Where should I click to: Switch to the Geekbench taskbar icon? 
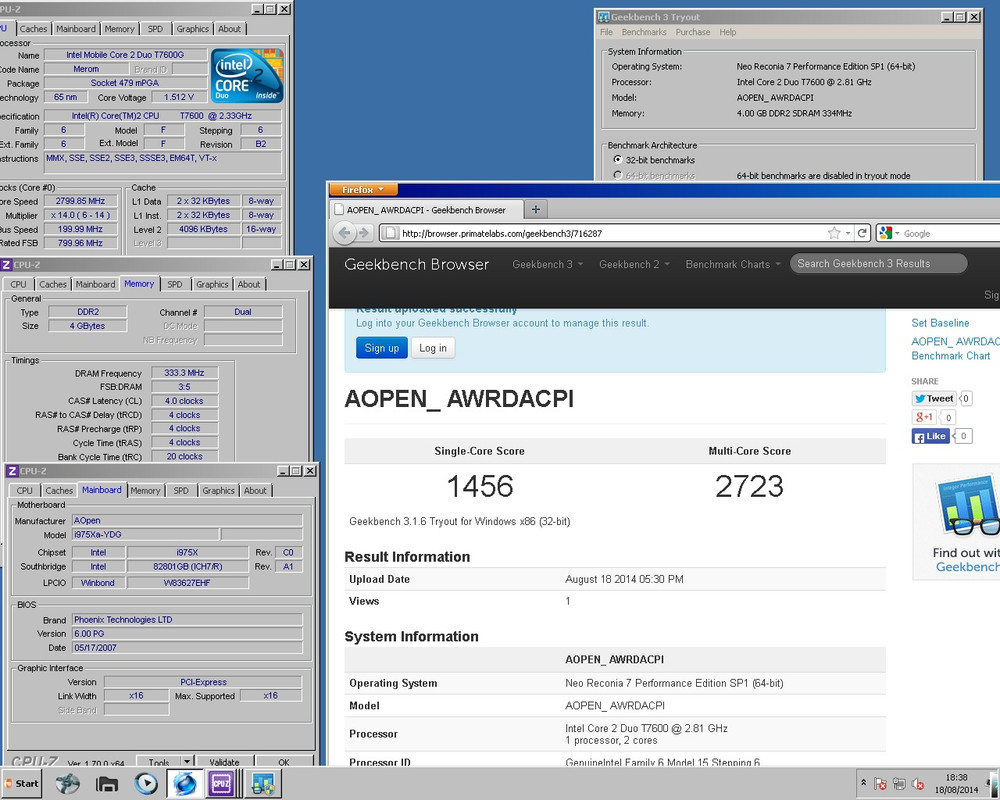[262, 783]
